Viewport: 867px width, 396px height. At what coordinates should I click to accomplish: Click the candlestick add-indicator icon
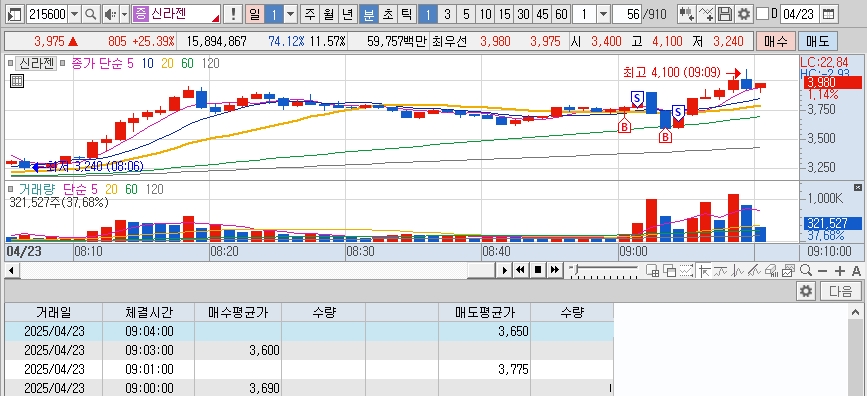(x=687, y=14)
